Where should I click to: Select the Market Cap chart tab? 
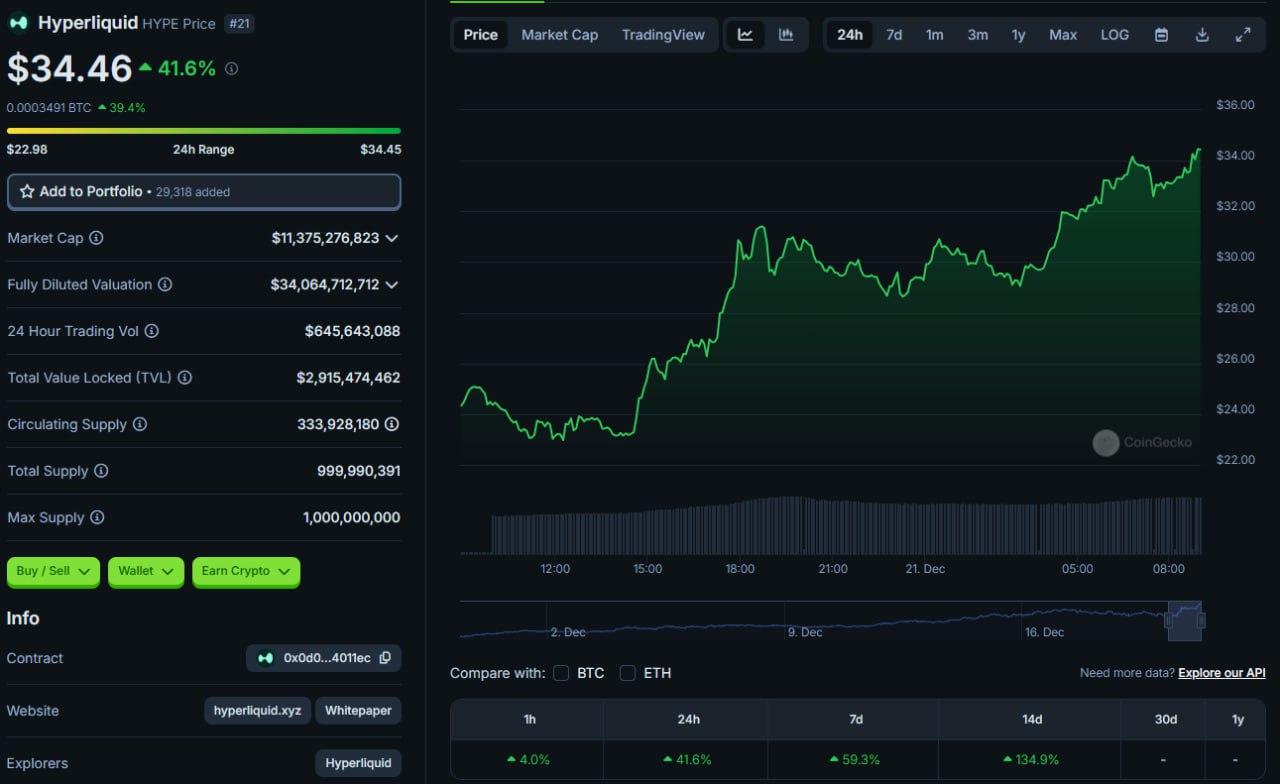(x=560, y=34)
